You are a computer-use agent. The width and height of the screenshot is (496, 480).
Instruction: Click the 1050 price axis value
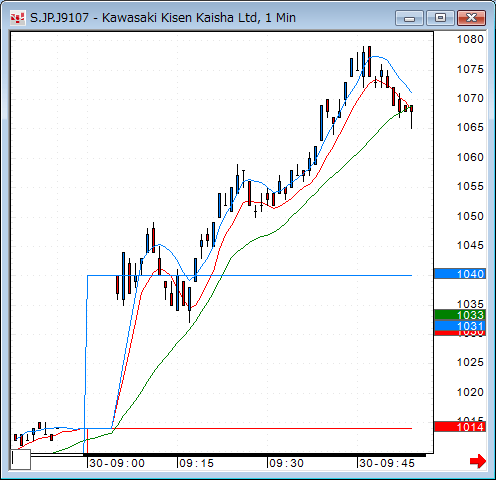pos(470,216)
